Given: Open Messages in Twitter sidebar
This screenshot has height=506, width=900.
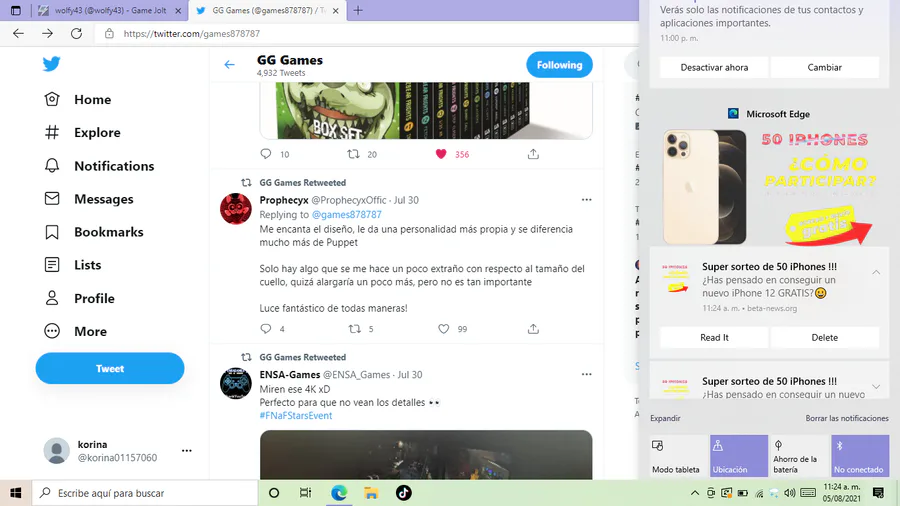Looking at the screenshot, I should click(89, 199).
